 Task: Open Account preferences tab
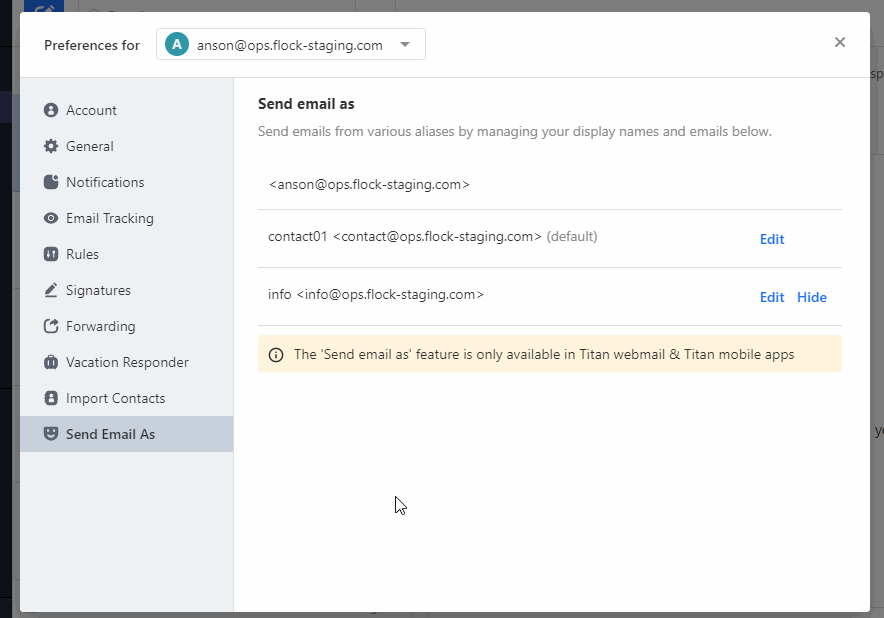pyautogui.click(x=127, y=110)
